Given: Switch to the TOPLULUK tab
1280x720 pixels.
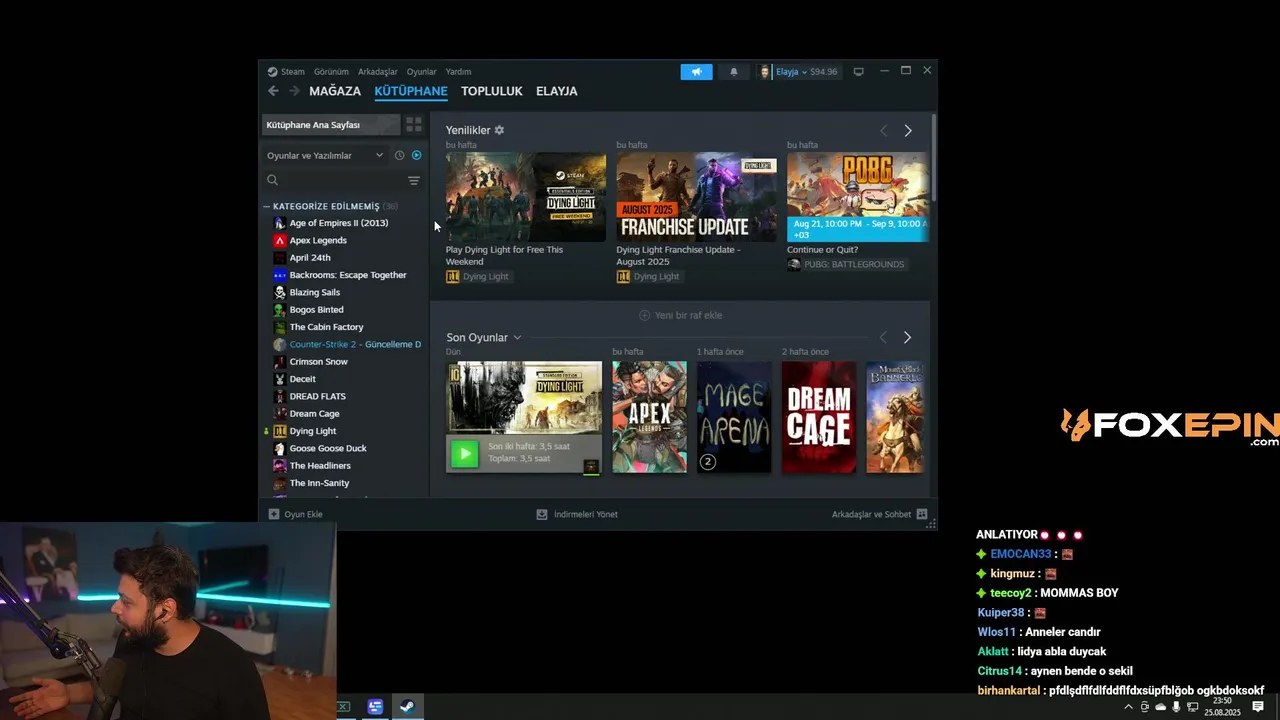Looking at the screenshot, I should pos(492,91).
